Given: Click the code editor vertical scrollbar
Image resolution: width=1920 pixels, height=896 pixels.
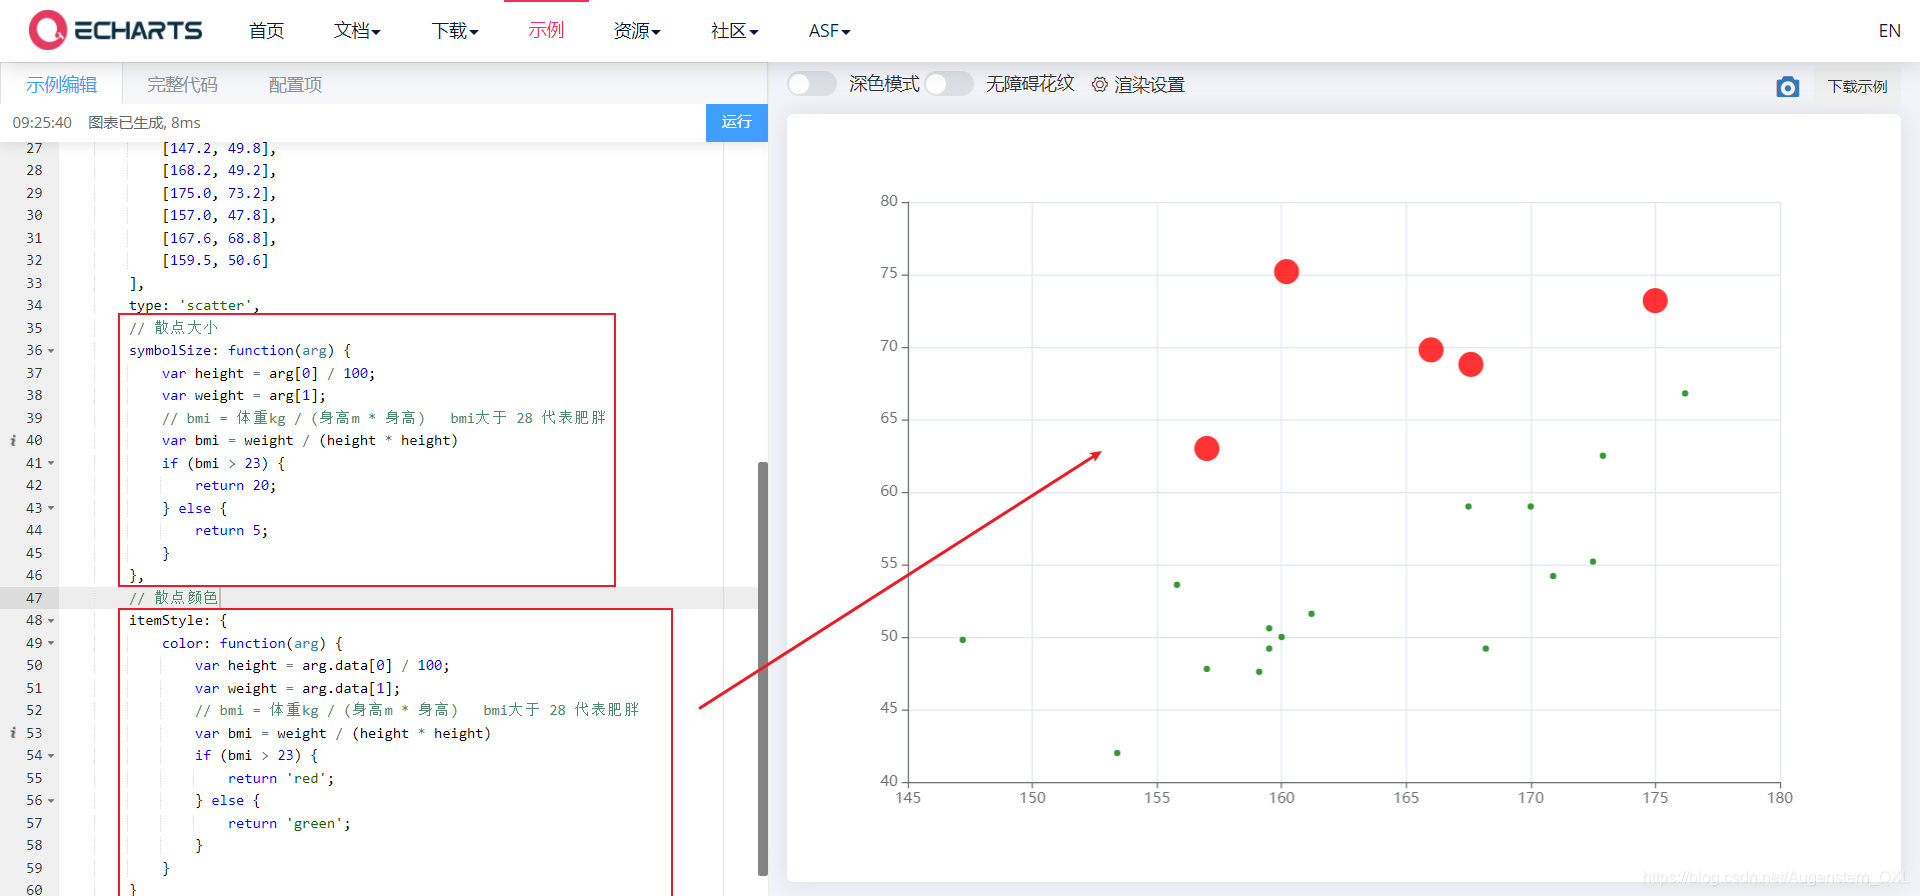Looking at the screenshot, I should click(763, 667).
